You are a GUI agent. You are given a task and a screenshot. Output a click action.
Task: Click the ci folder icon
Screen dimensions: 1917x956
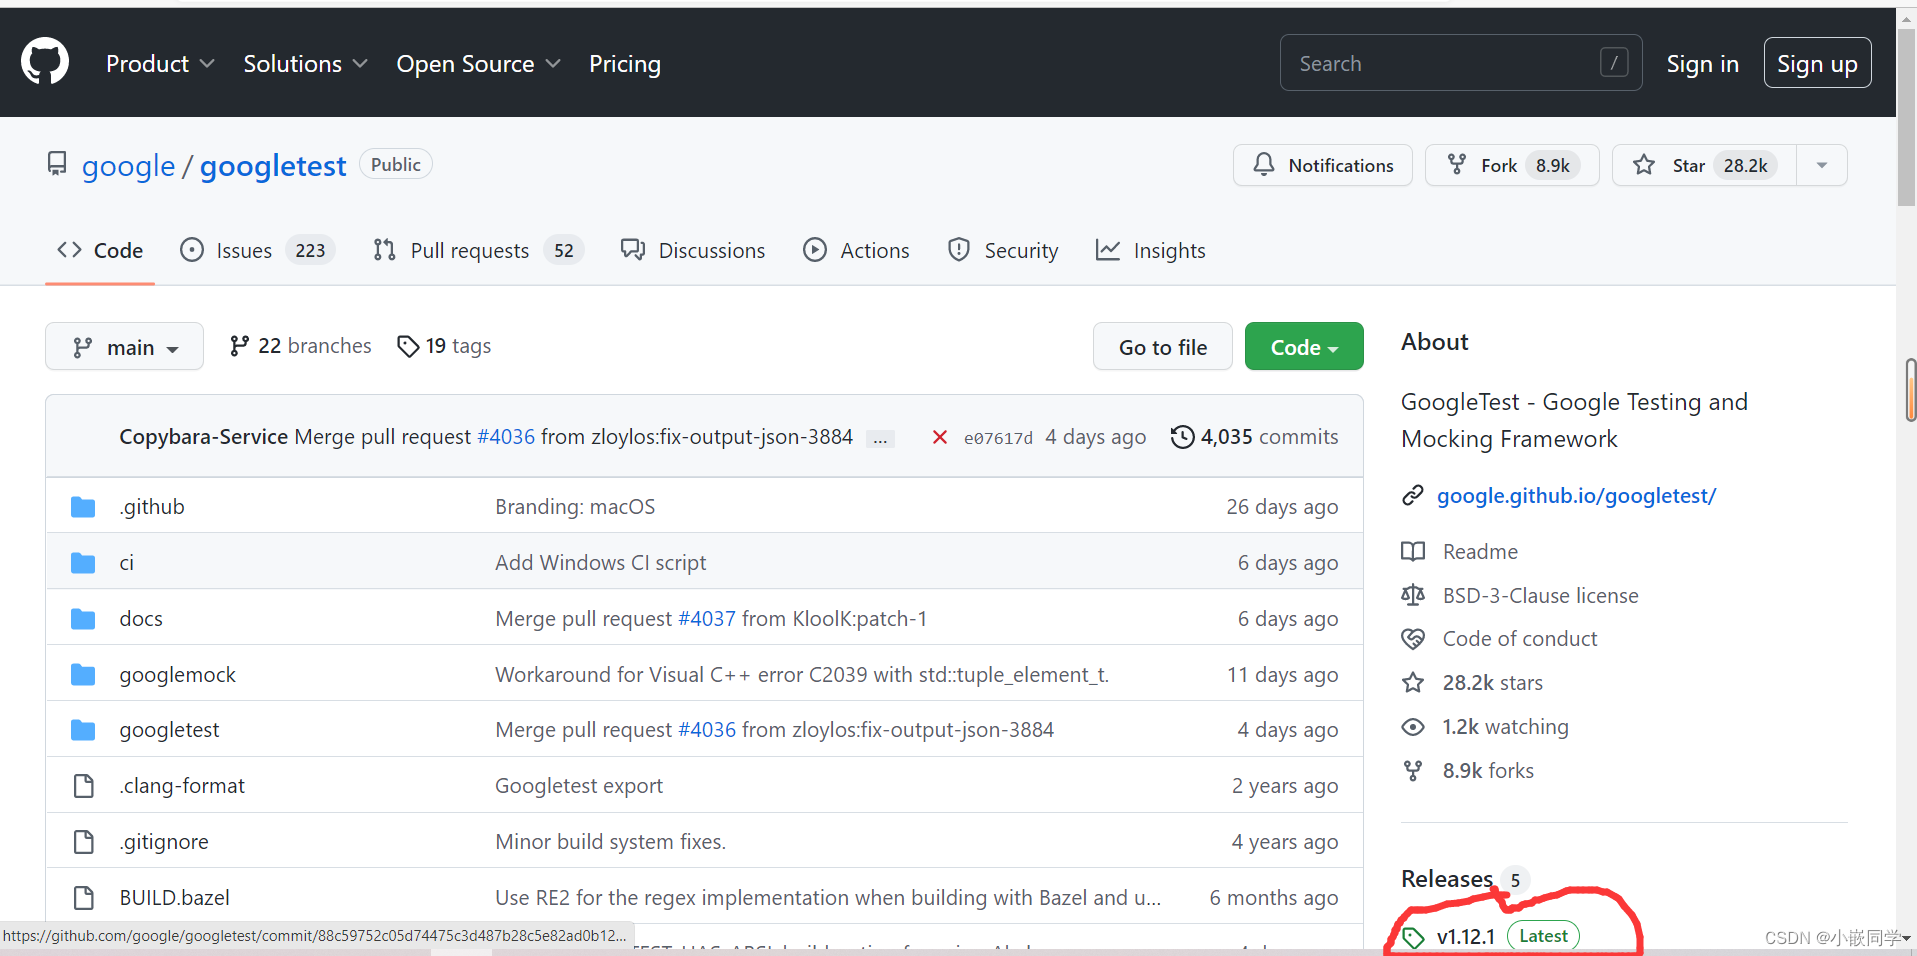(x=83, y=563)
